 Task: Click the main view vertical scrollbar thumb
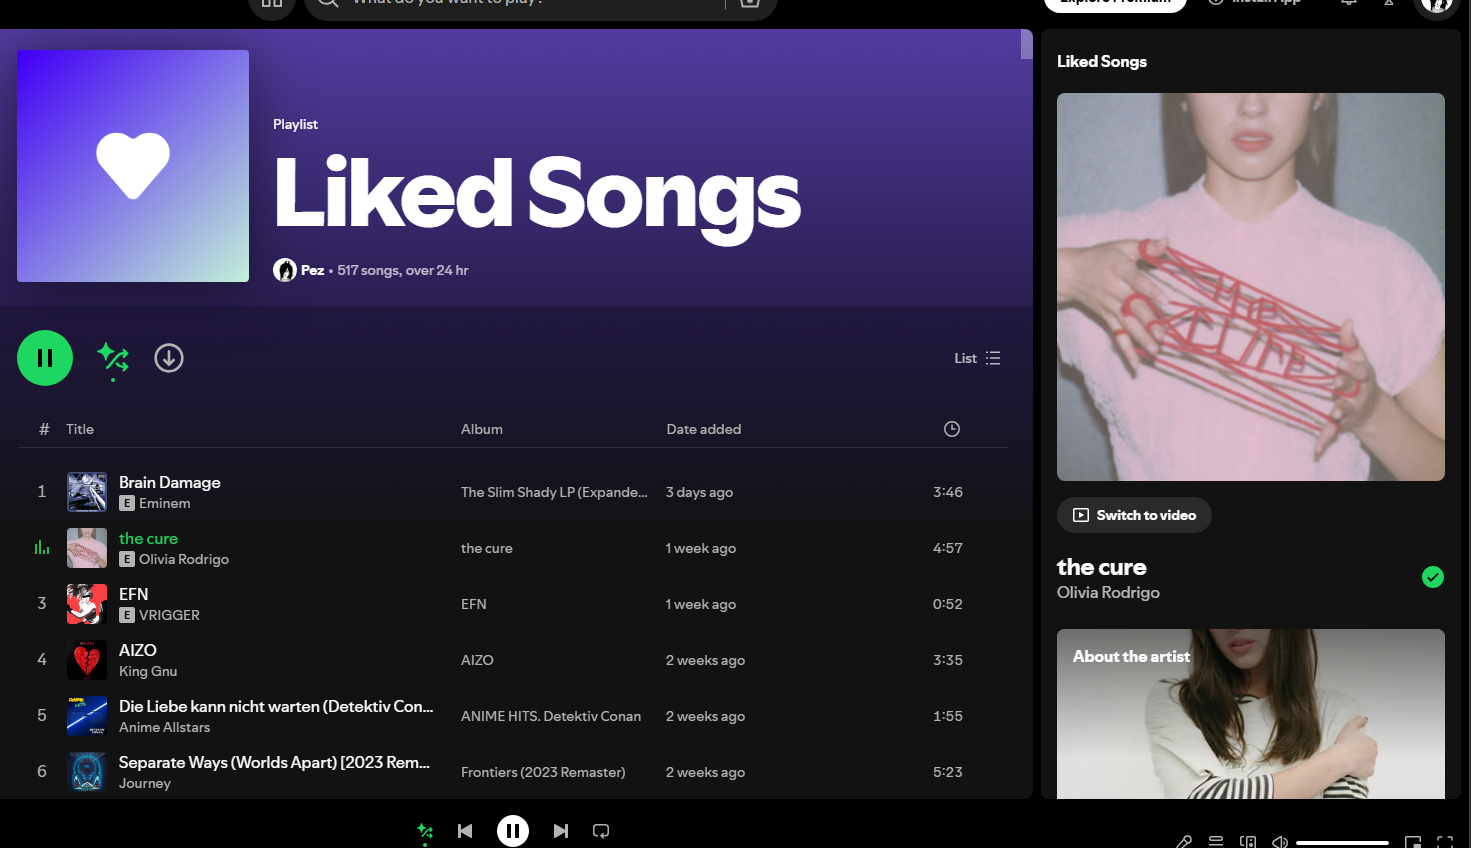(1027, 44)
